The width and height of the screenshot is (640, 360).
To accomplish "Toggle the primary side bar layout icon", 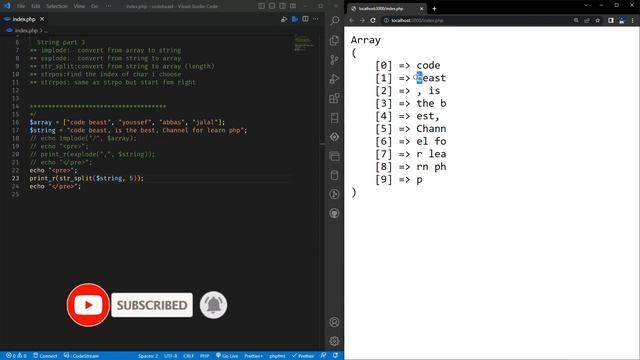I will (x=261, y=6).
